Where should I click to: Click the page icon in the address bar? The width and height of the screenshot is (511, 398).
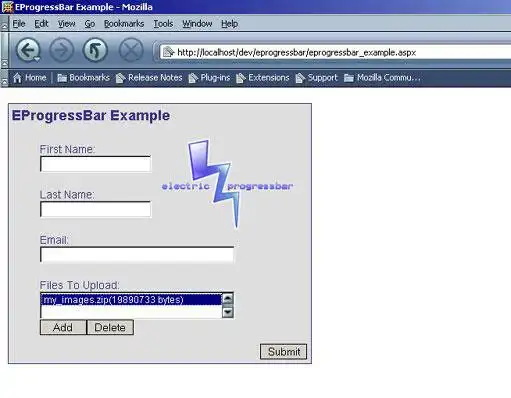click(168, 52)
